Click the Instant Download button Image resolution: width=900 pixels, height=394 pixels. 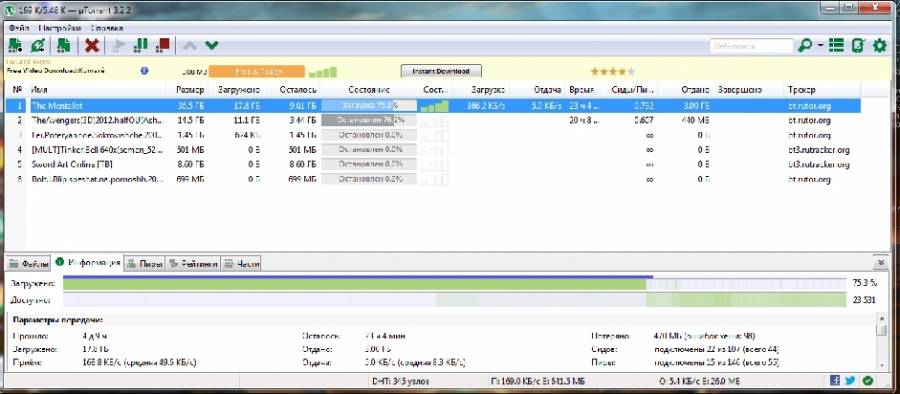(x=441, y=71)
